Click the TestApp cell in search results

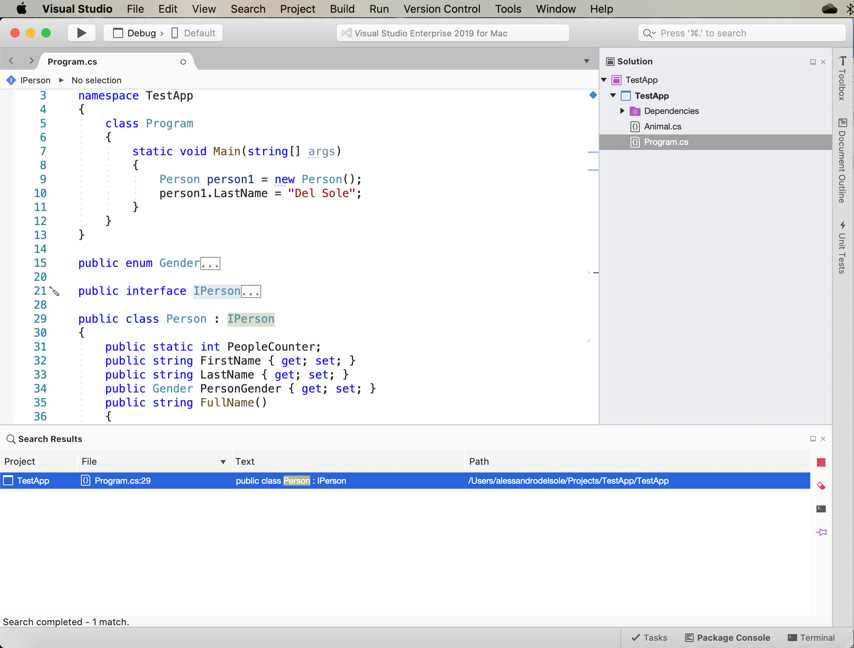coord(33,481)
